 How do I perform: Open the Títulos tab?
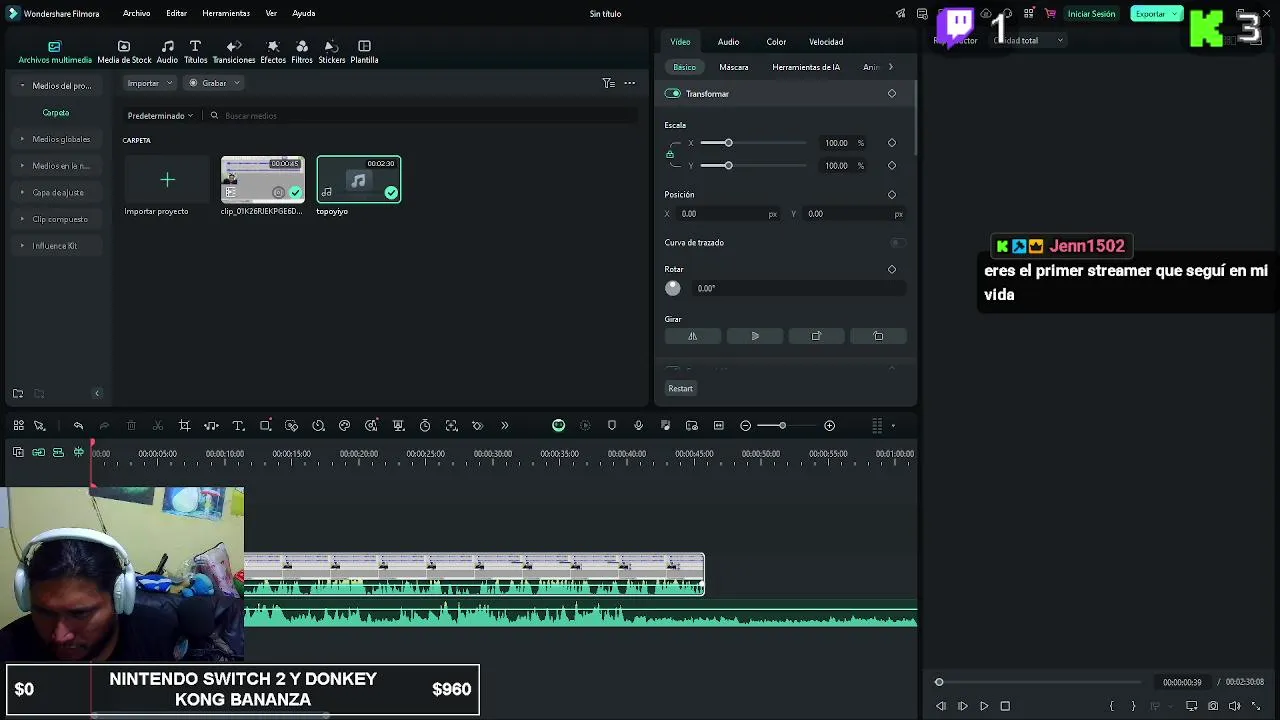(195, 52)
